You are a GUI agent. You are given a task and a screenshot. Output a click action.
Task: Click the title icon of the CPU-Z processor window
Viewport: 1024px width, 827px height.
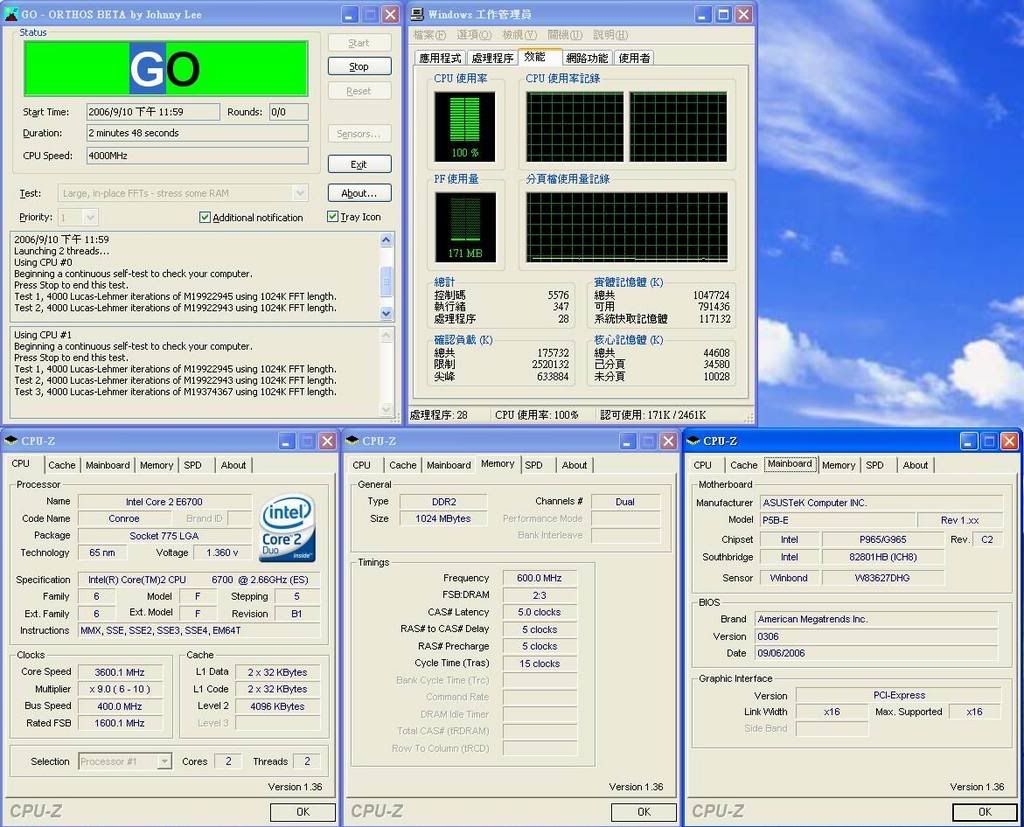pyautogui.click(x=10, y=441)
